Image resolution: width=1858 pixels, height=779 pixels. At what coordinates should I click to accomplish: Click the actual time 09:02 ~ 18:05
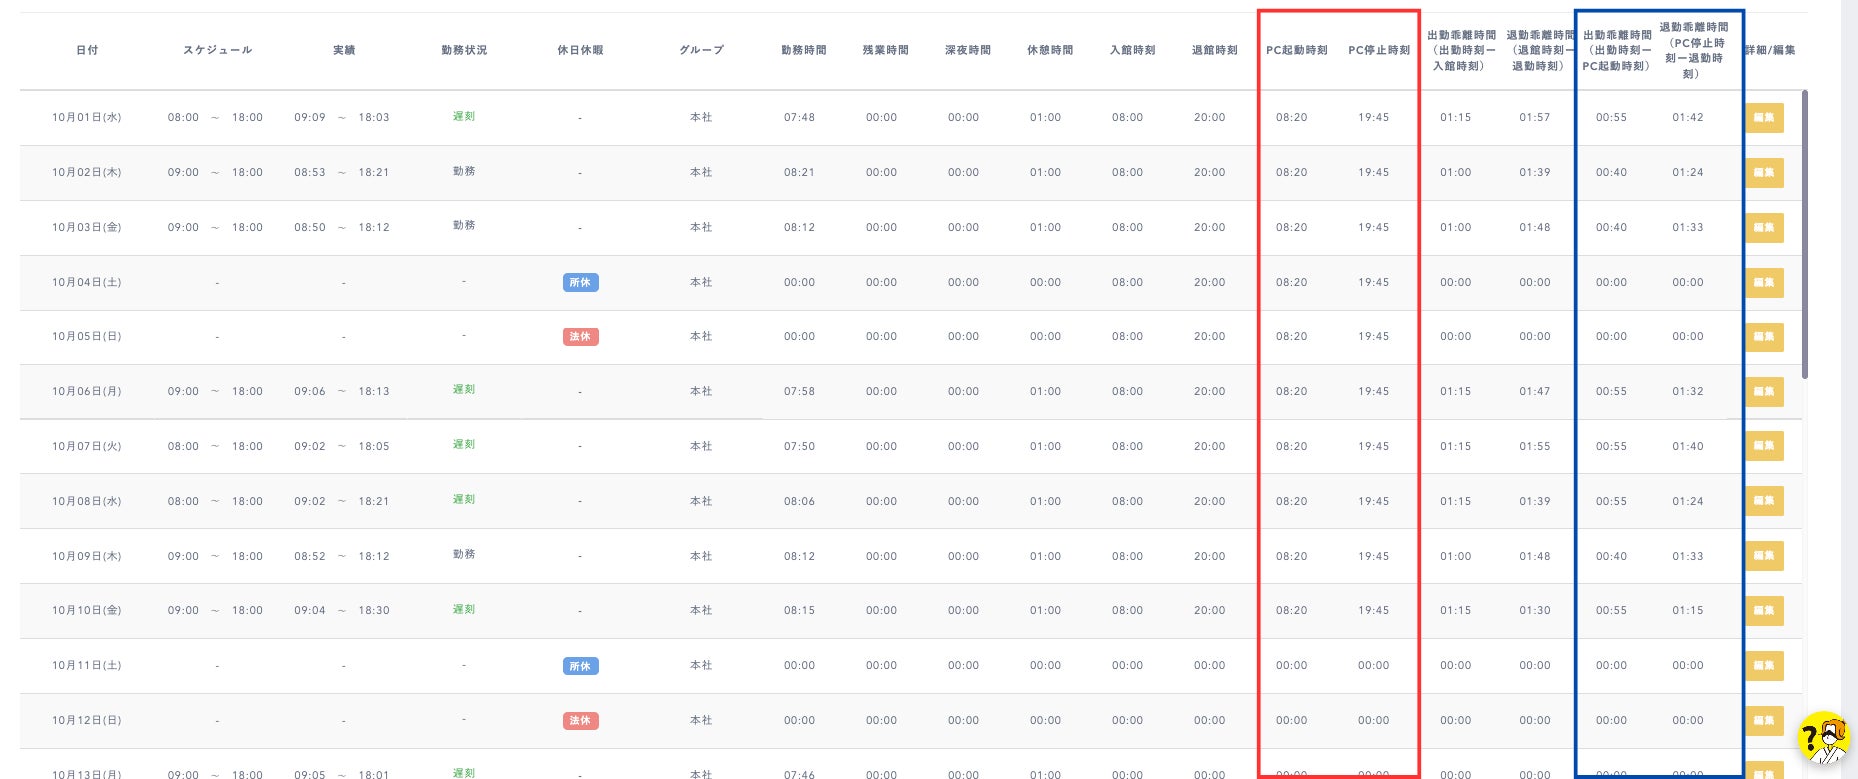342,447
